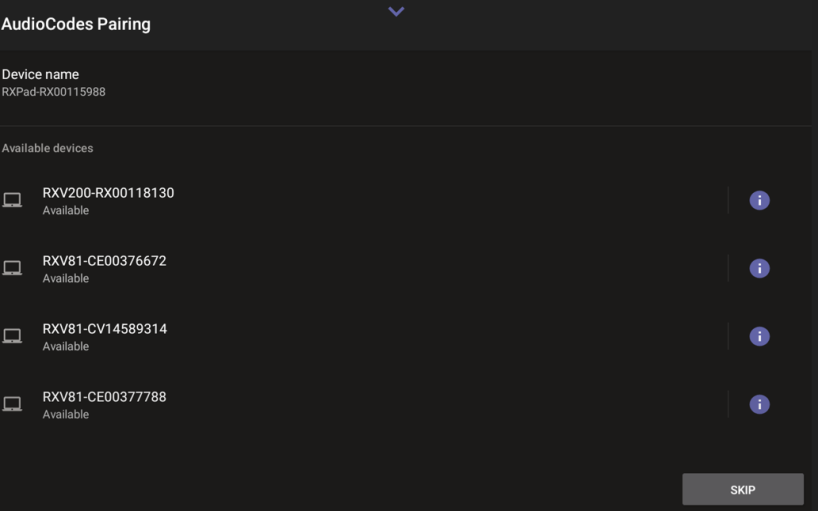Tap info icon beside RXV81-CE00377788
Screen dimensions: 818x511
tap(759, 404)
